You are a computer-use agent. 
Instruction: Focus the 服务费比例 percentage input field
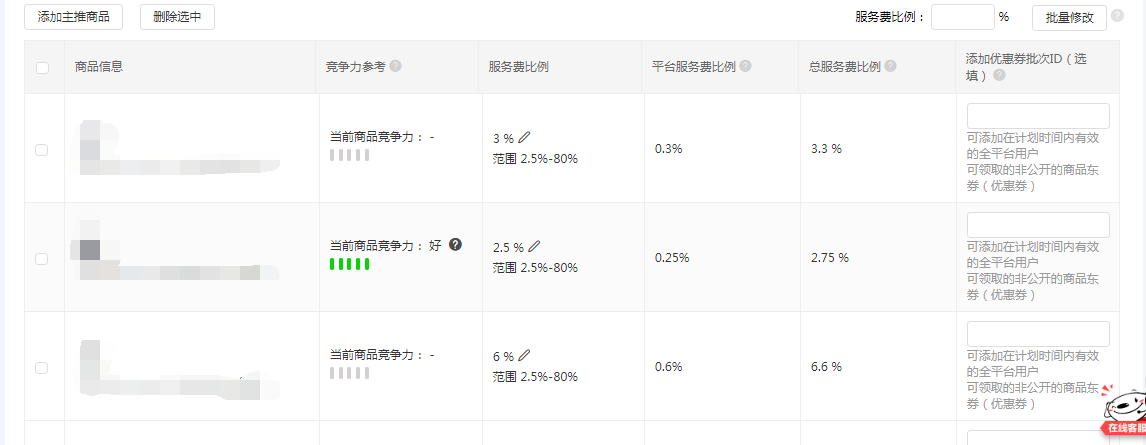(x=962, y=17)
